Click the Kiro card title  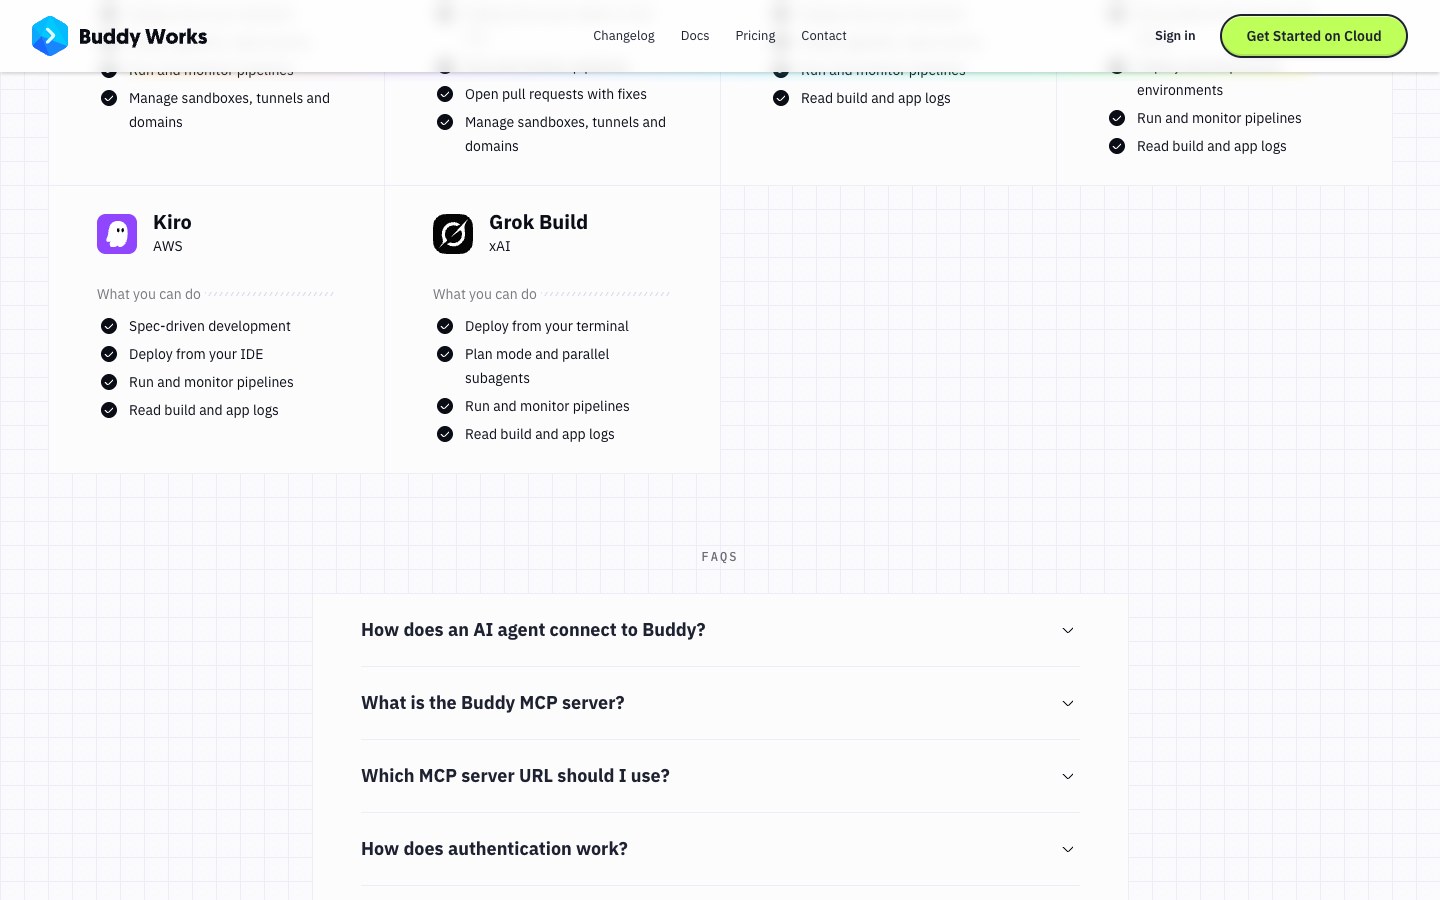point(172,222)
